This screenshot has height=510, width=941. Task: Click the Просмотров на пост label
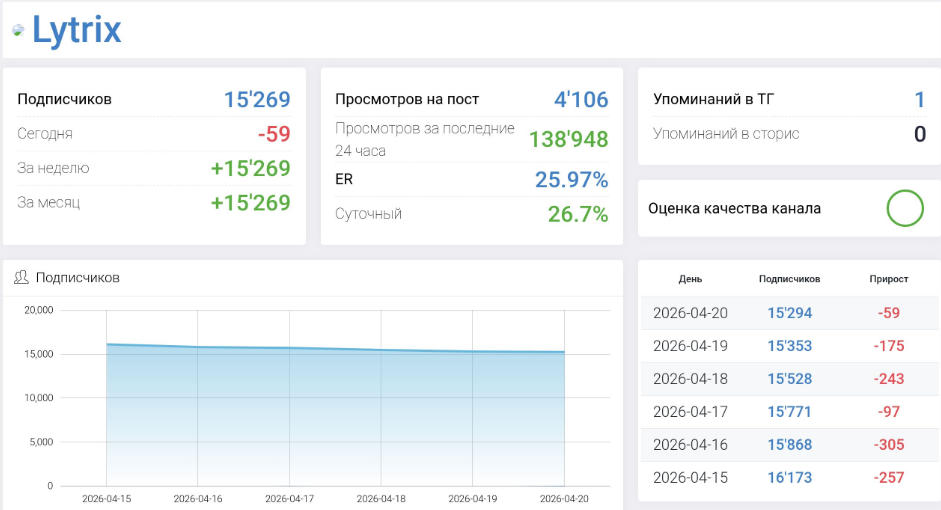click(407, 99)
